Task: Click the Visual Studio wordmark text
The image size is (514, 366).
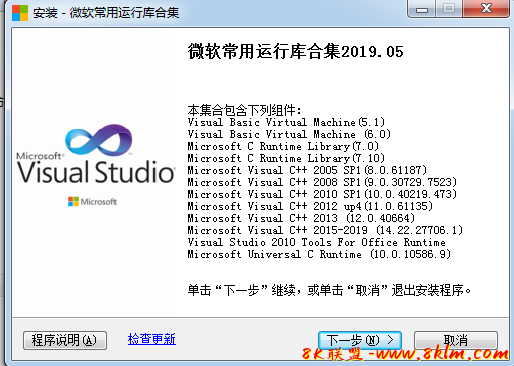Action: coord(96,172)
